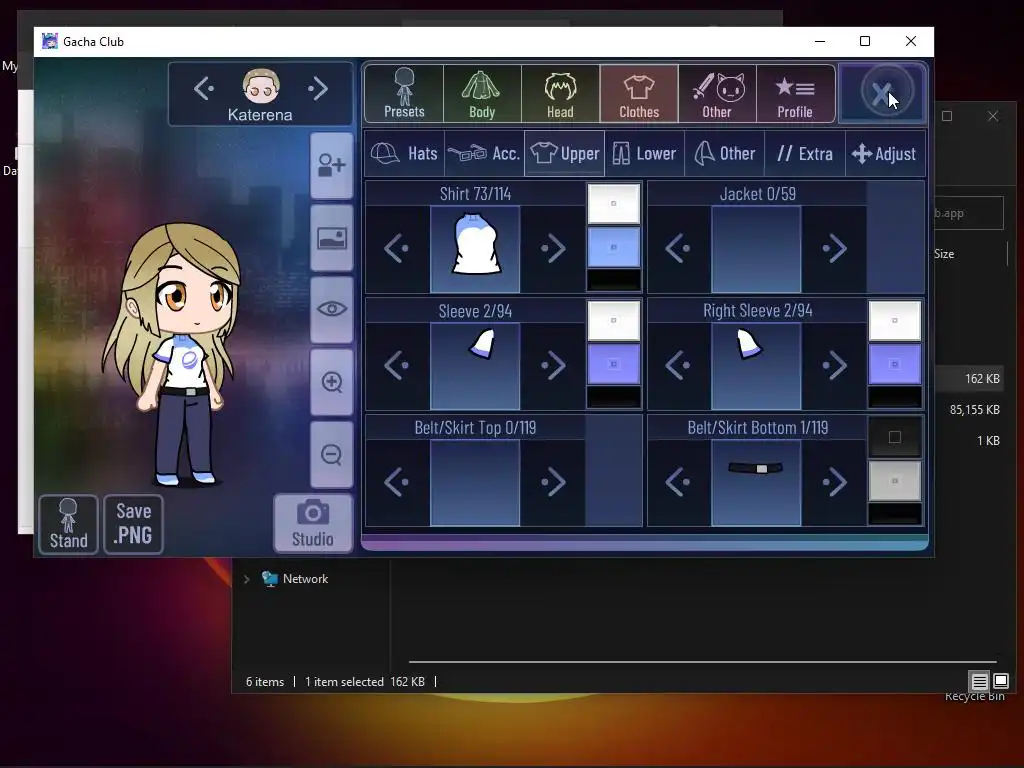
Task: Click the add character icon
Action: tap(332, 165)
